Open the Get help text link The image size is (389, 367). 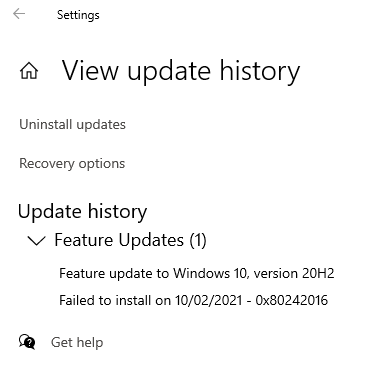coord(77,342)
